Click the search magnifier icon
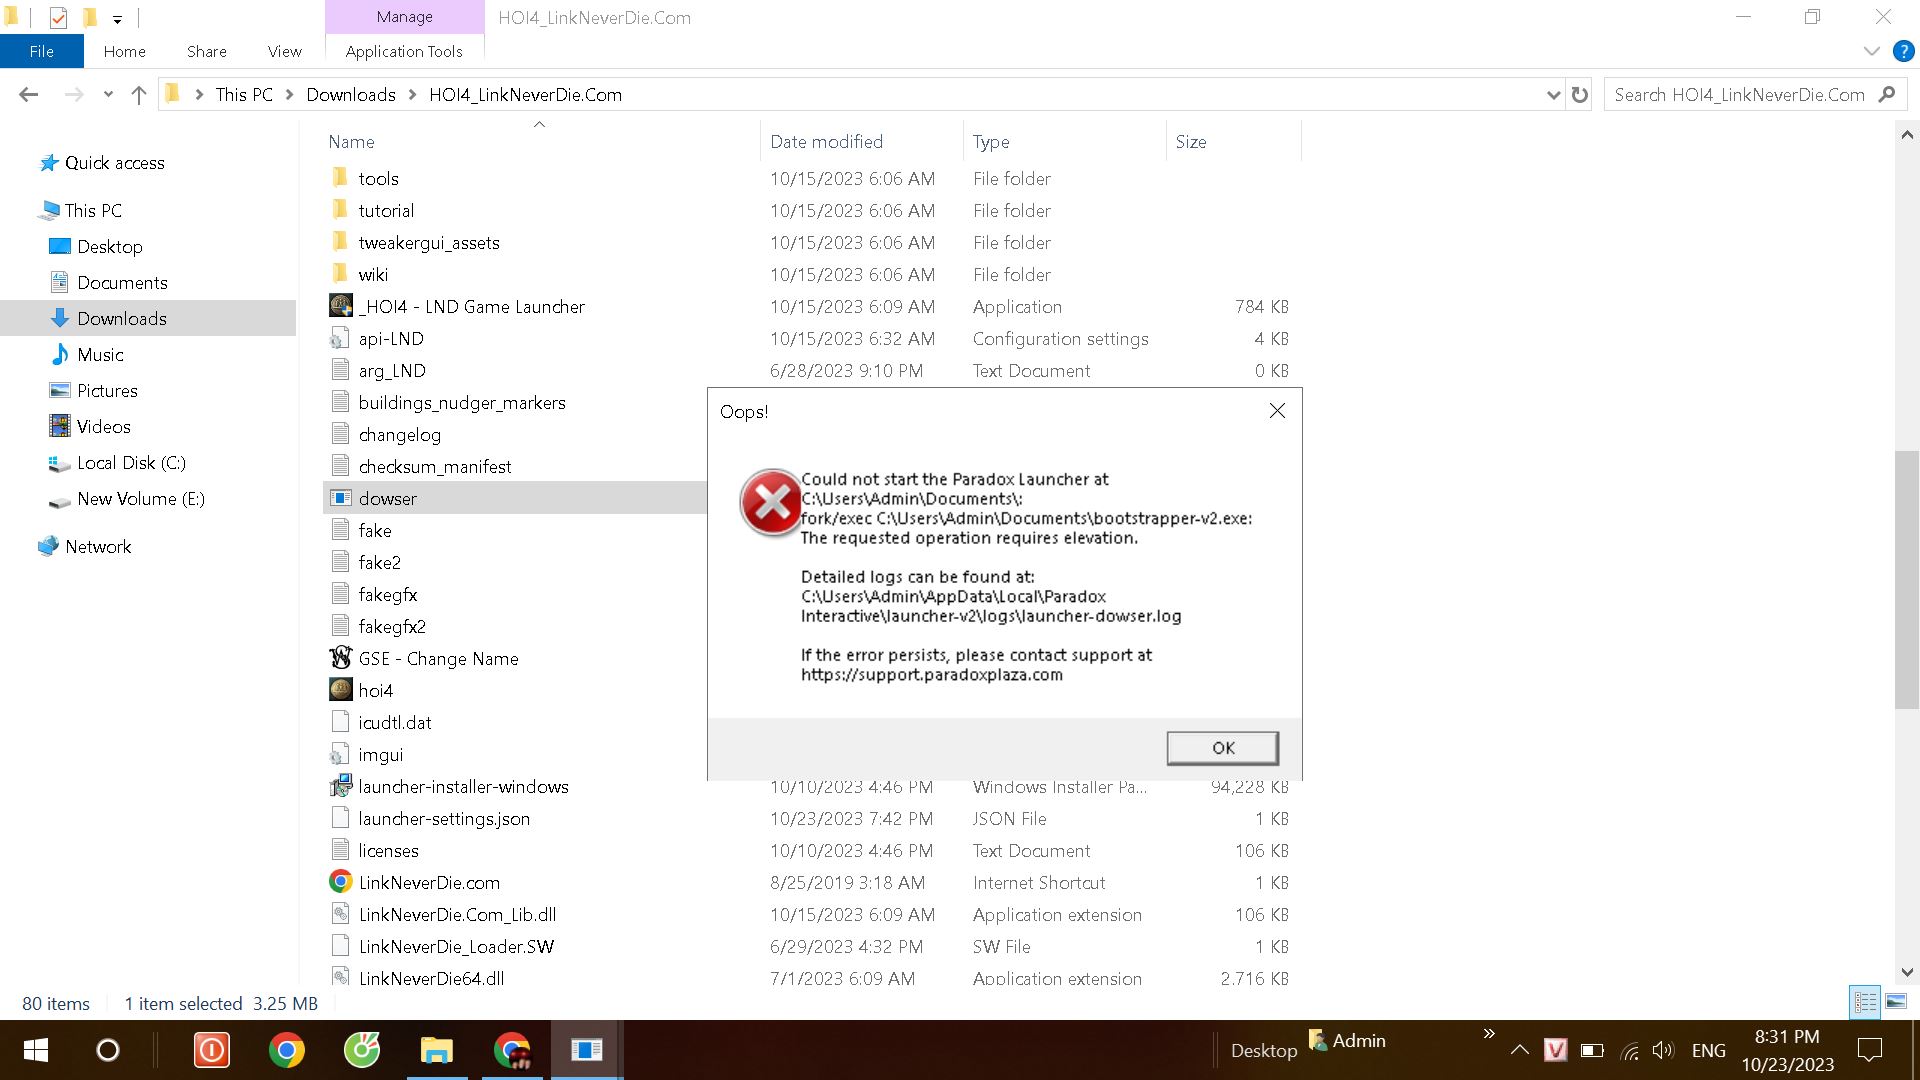This screenshot has width=1920, height=1080. coord(1887,95)
